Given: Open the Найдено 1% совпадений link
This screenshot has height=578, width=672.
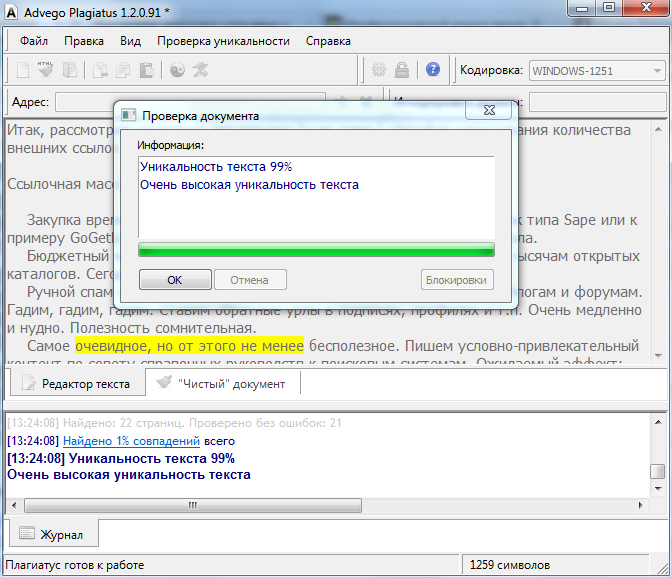Looking at the screenshot, I should pyautogui.click(x=131, y=441).
